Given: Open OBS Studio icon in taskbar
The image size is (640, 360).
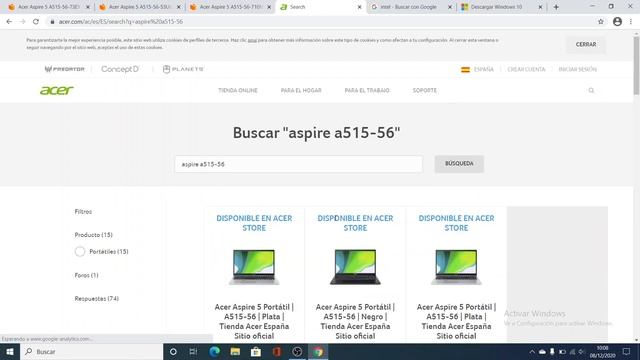Looking at the screenshot, I should 297,351.
